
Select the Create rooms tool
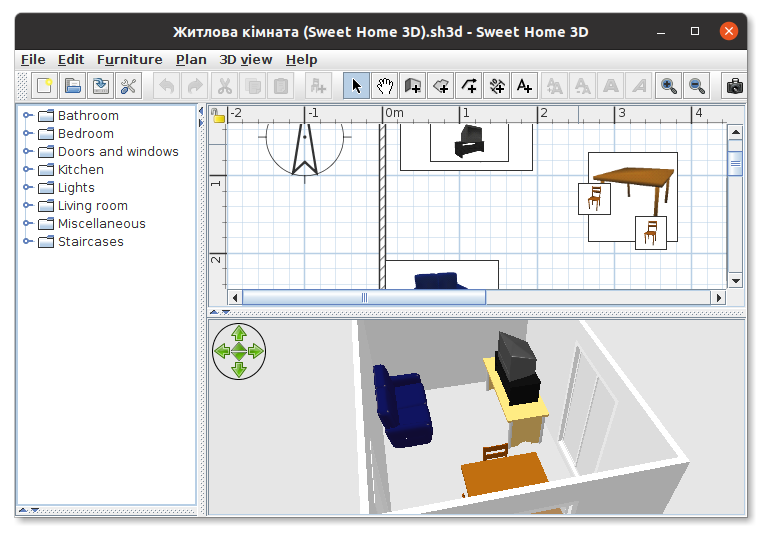coord(441,86)
